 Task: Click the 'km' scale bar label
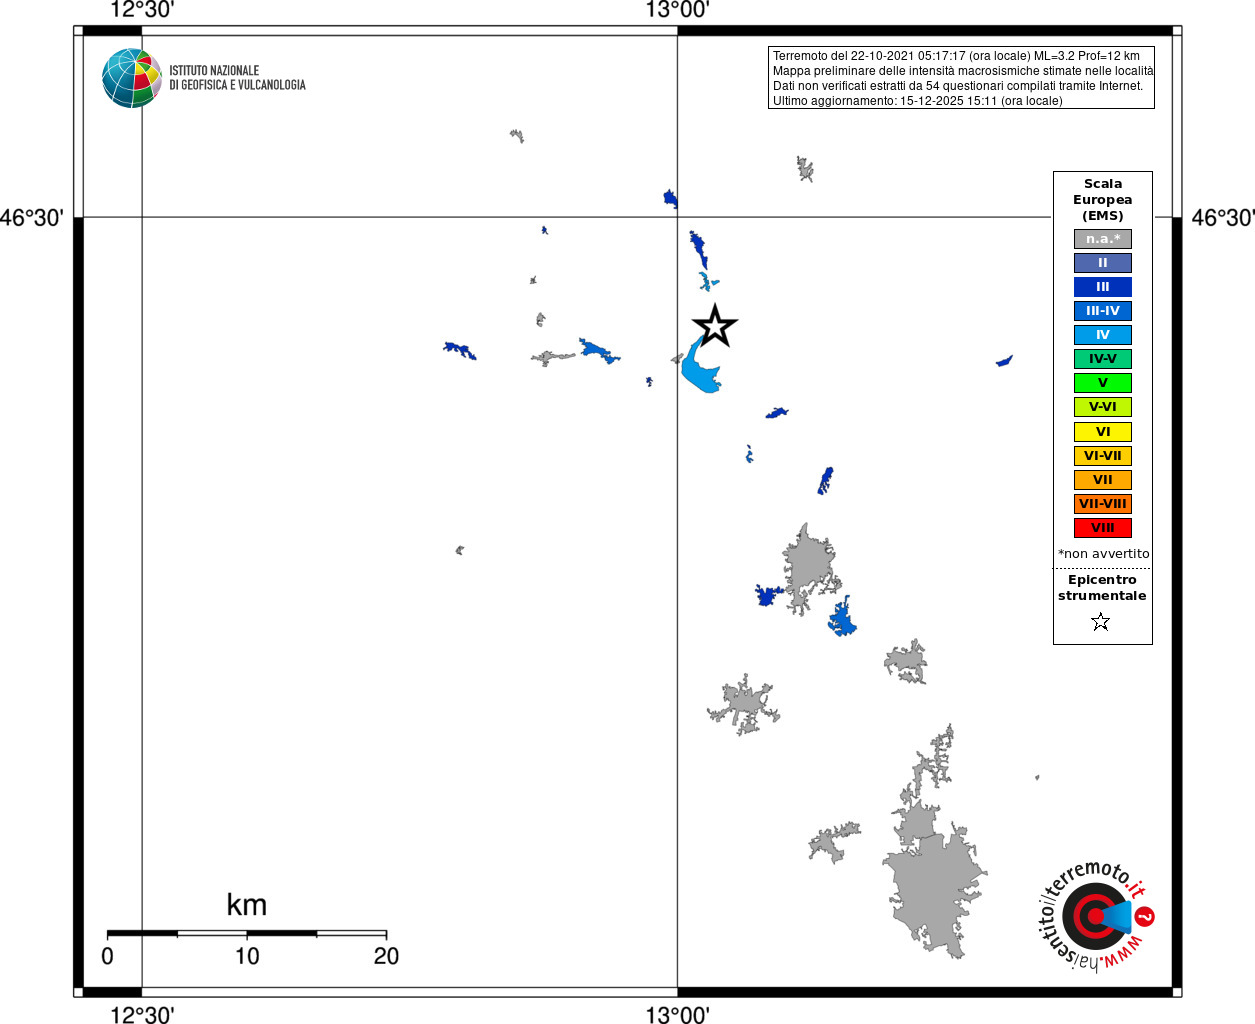tap(247, 905)
